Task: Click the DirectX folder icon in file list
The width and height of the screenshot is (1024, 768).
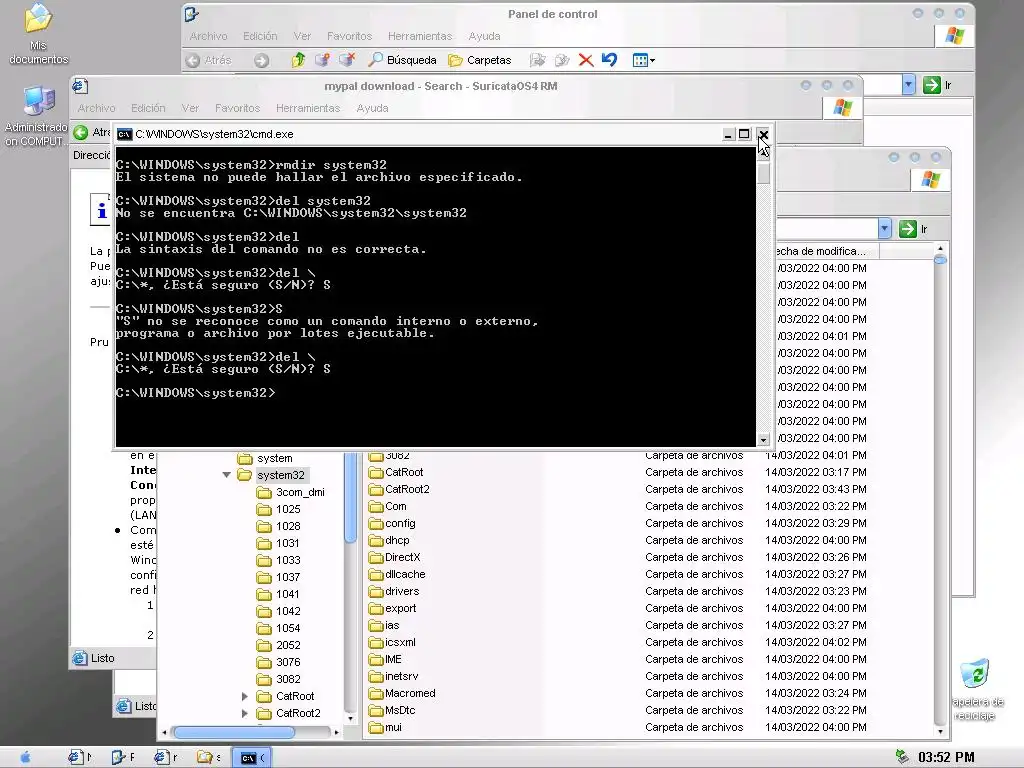Action: [376, 557]
